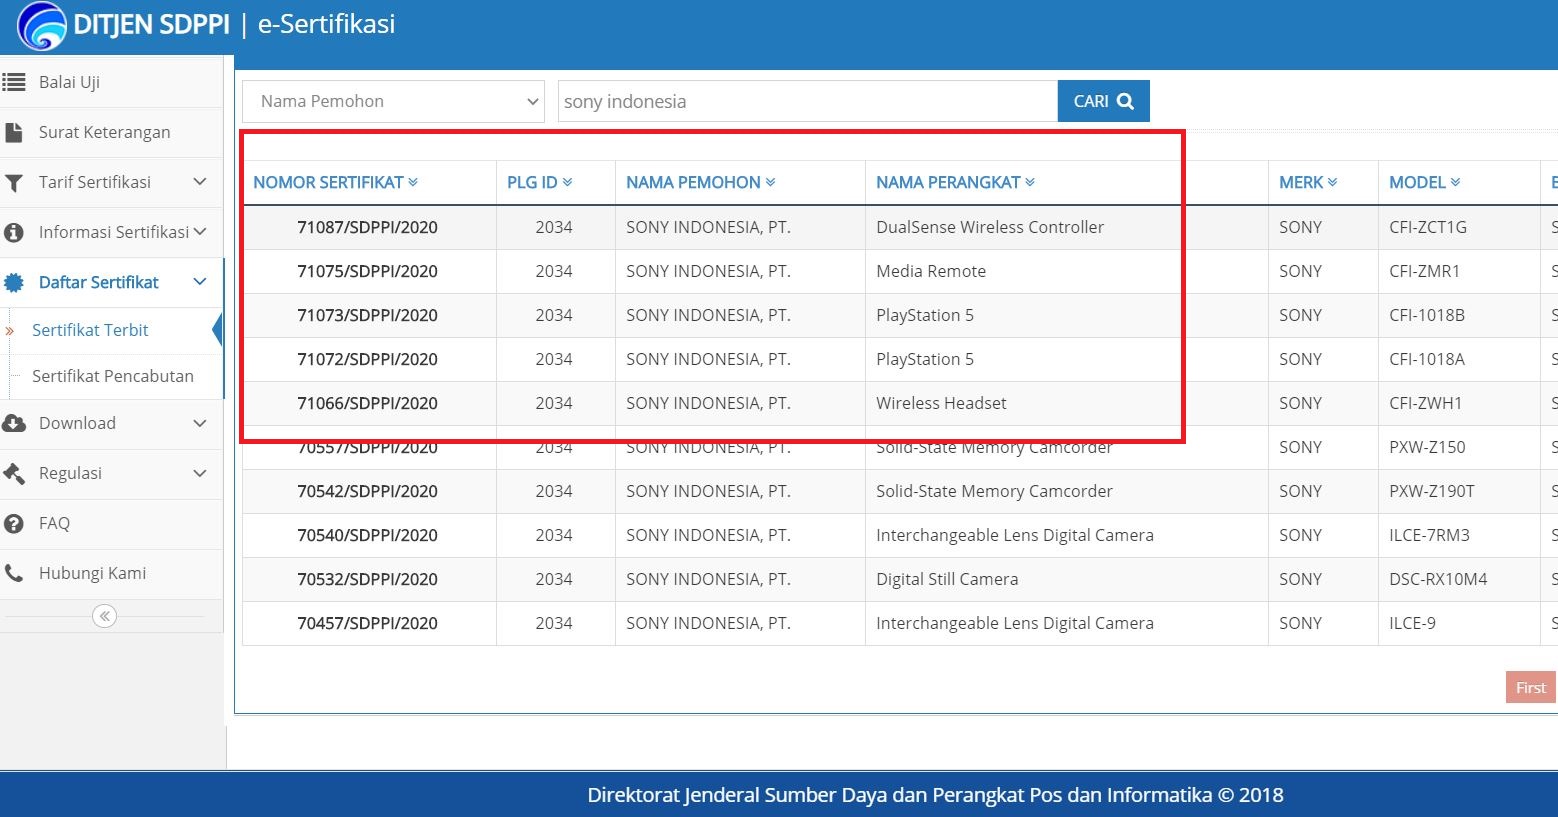The height and width of the screenshot is (817, 1558).
Task: Expand the Informasi Sertifikasi menu chevron
Action: click(x=200, y=232)
